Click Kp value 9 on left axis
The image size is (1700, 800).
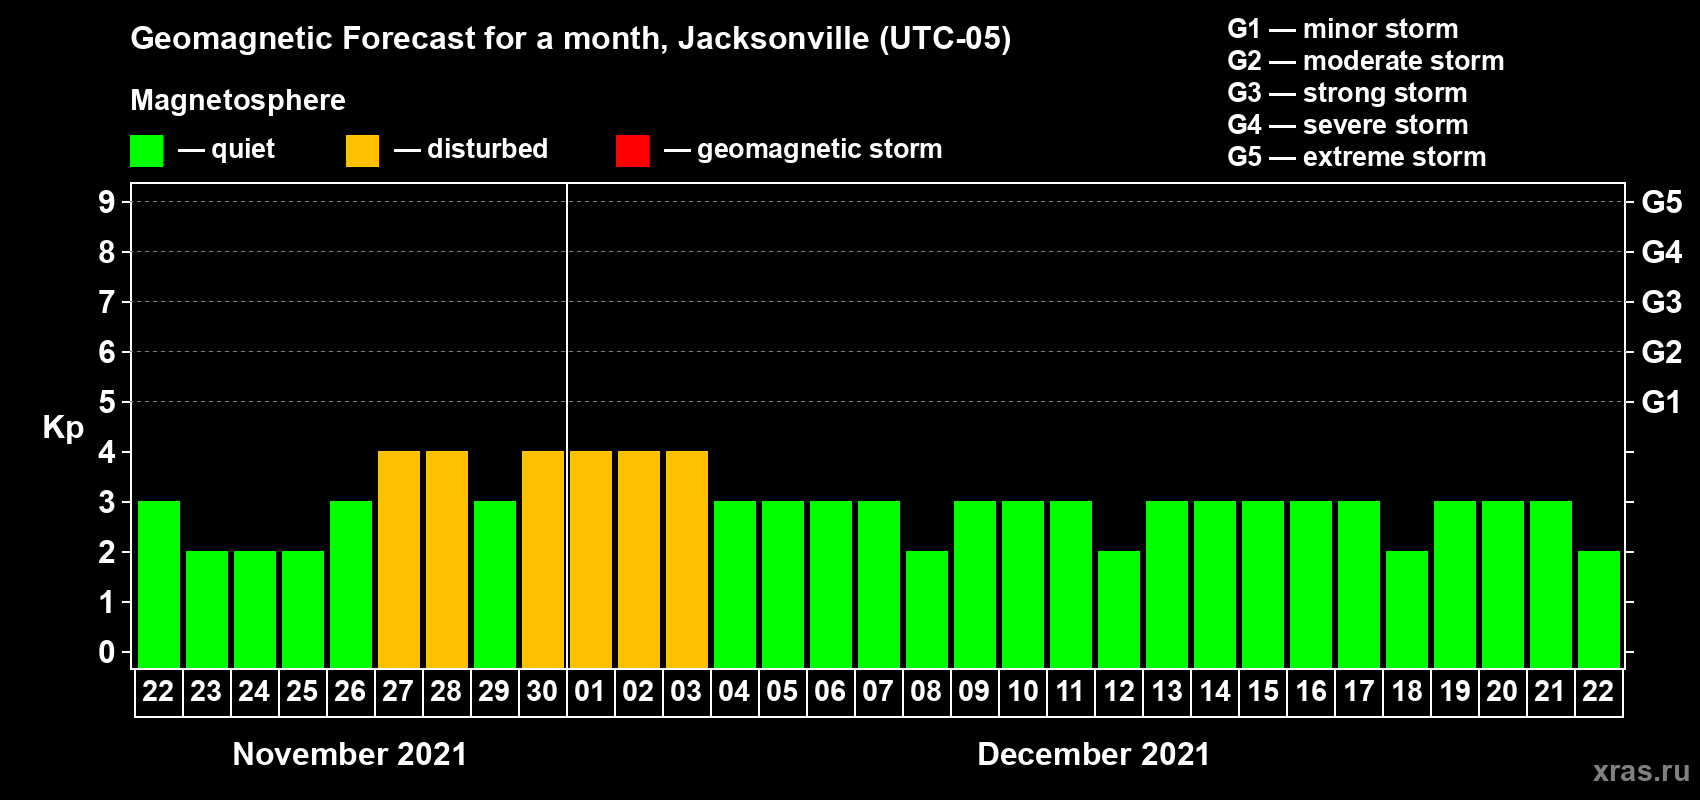coord(107,202)
